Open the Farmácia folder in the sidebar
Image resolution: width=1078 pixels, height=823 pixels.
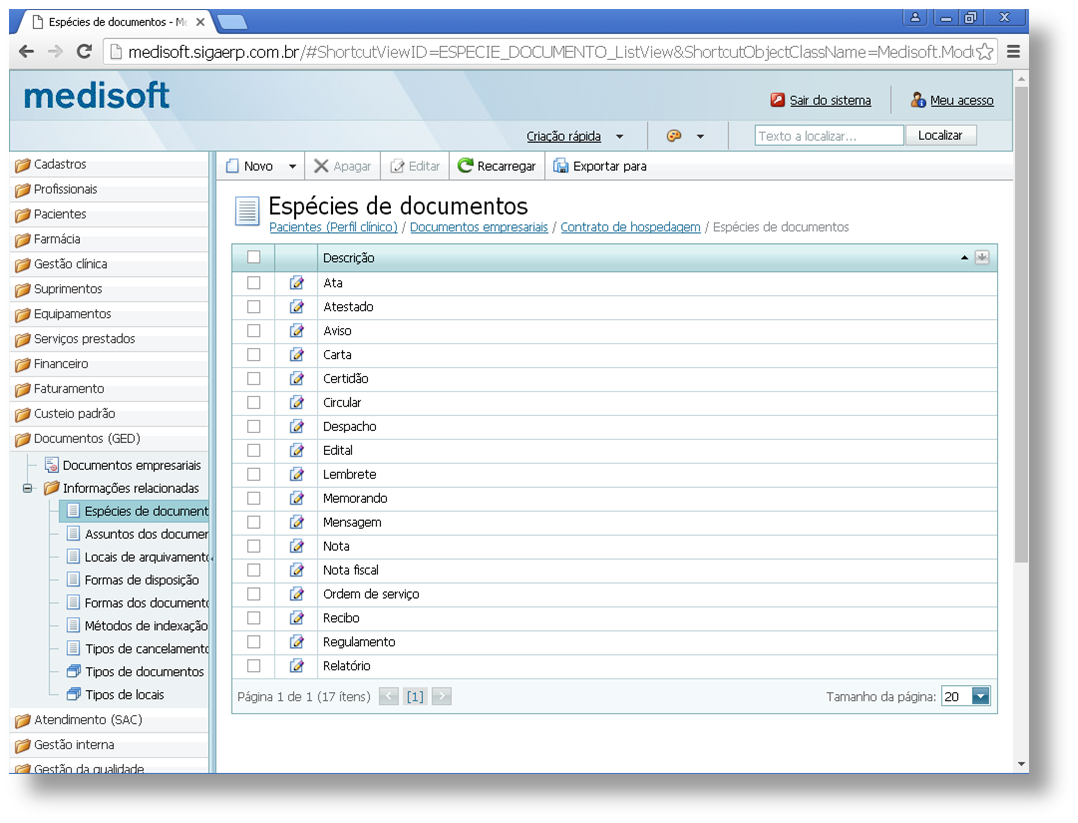coord(62,239)
